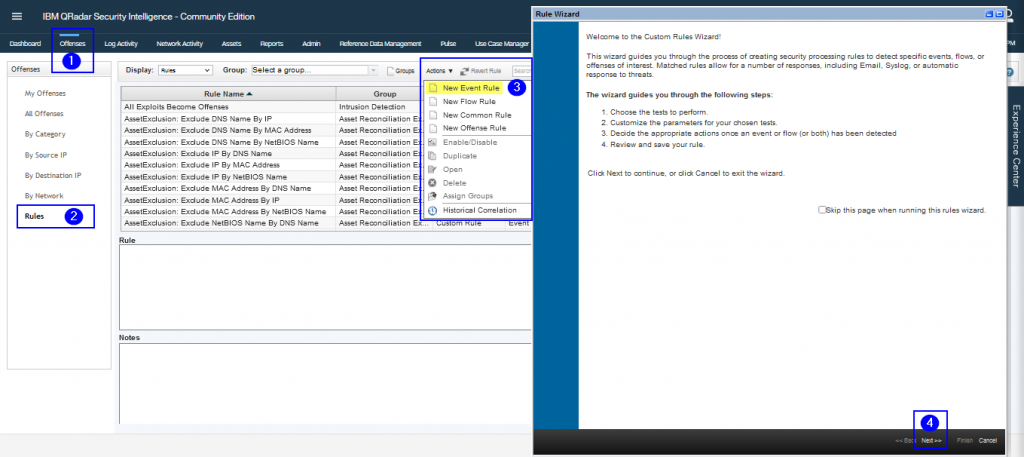Viewport: 1024px width, 457px height.
Task: Click the Revert Rule button
Action: pyautogui.click(x=481, y=71)
